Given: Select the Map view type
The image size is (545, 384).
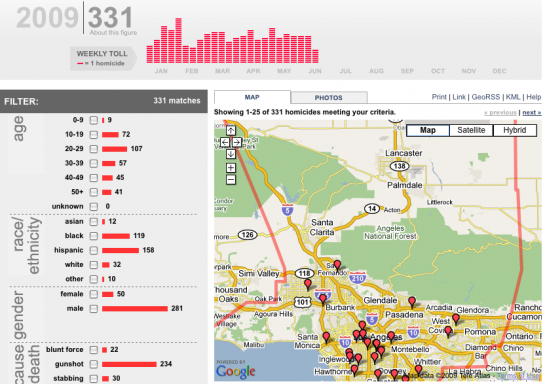Looking at the screenshot, I should click(x=428, y=130).
